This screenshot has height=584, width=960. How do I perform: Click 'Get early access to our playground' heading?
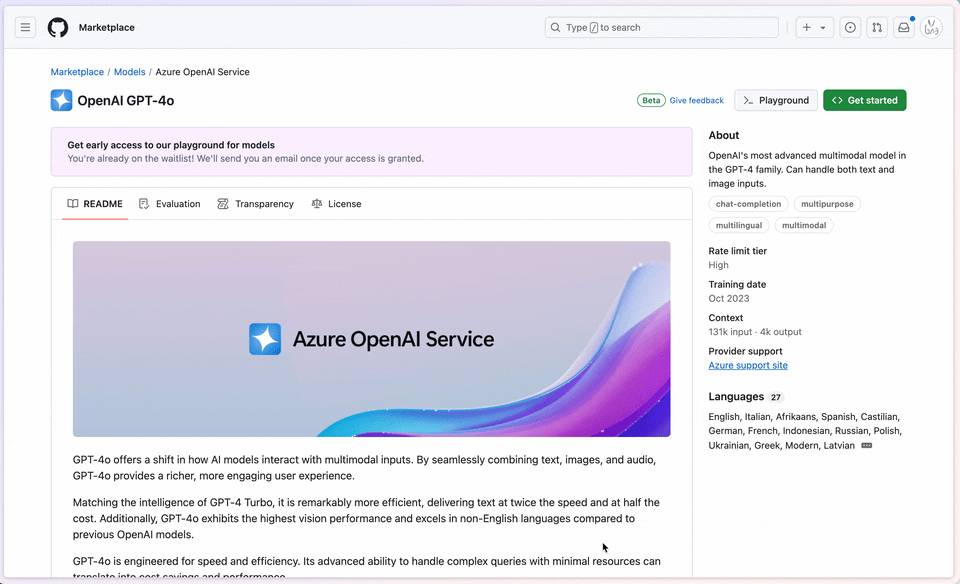coord(171,145)
